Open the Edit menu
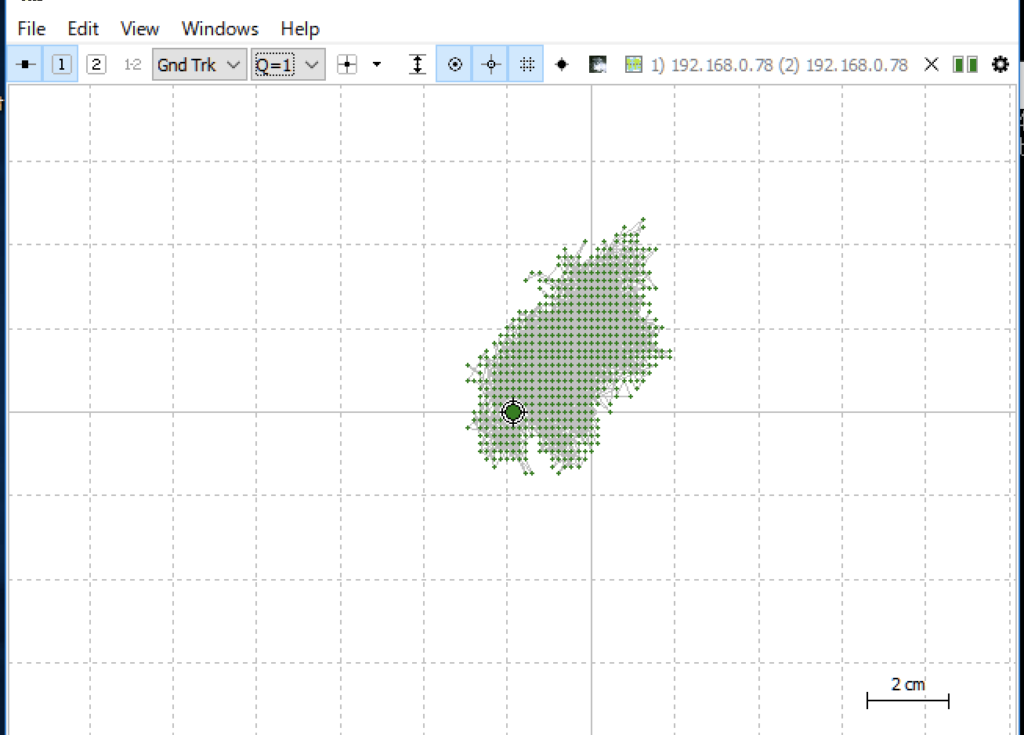Screen dimensions: 1024x735 (x=83, y=29)
